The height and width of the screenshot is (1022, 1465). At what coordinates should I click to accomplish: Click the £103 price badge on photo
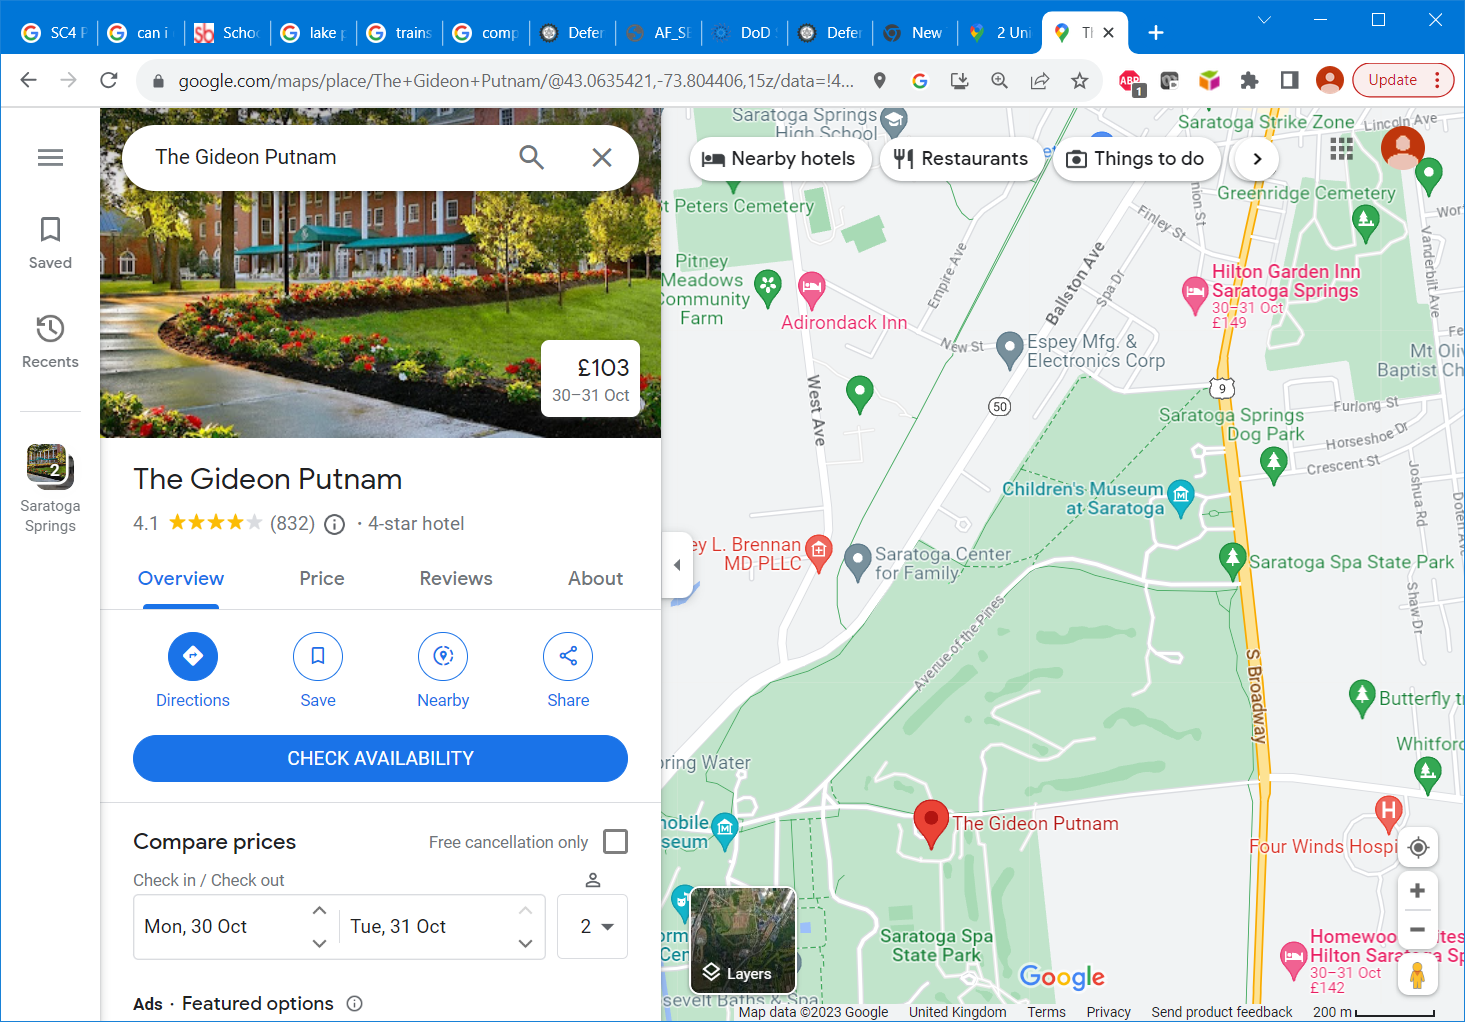591,379
